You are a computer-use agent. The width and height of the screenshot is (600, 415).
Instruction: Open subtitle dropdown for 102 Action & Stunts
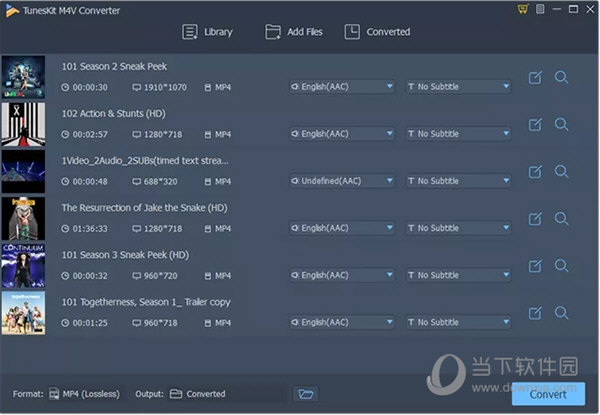tap(458, 134)
